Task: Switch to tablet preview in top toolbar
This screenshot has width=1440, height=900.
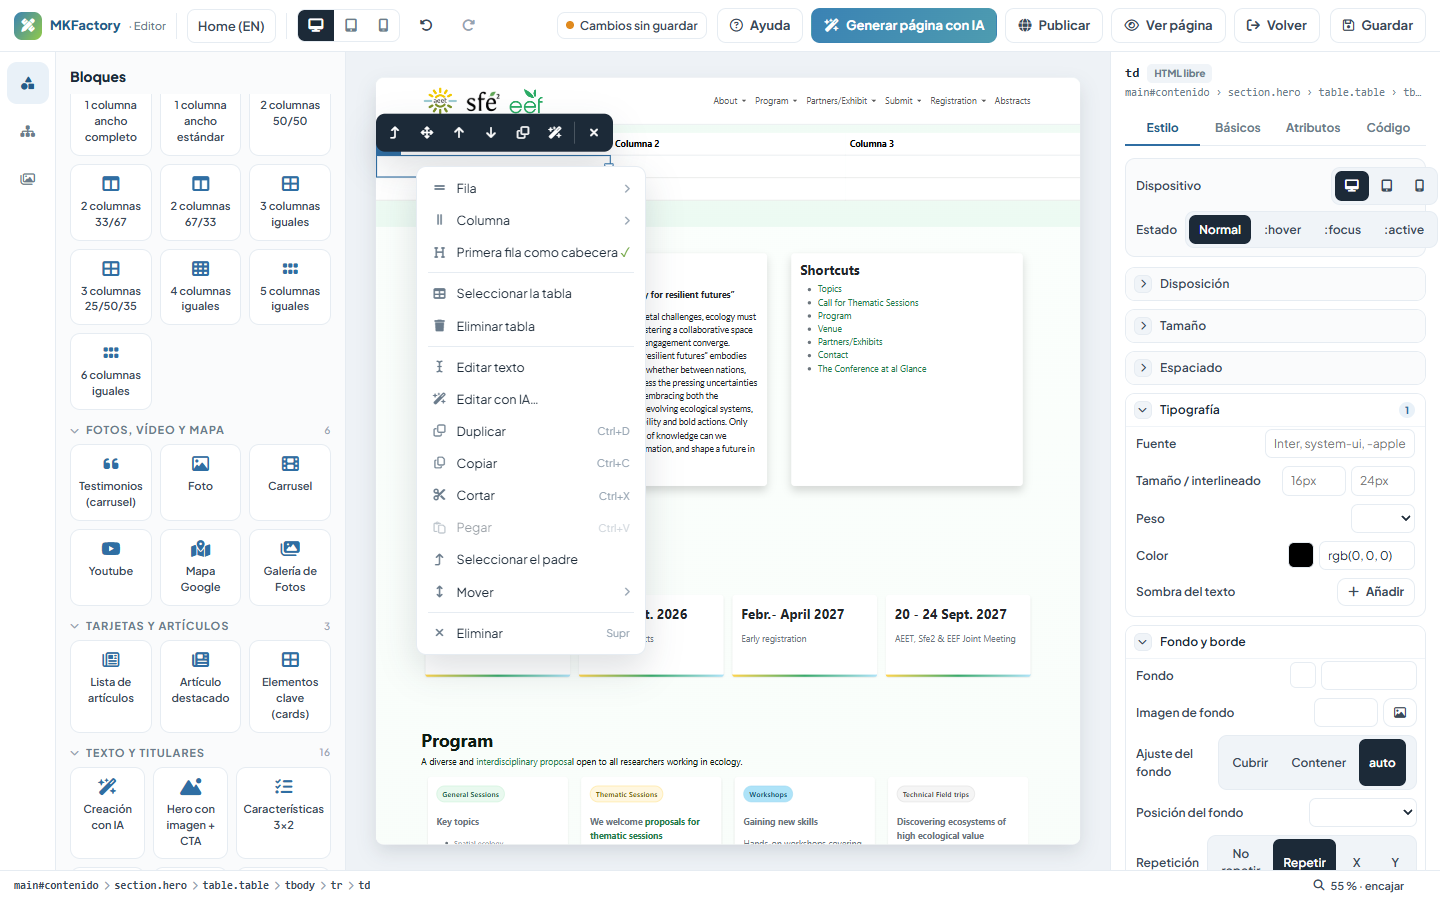Action: [351, 25]
